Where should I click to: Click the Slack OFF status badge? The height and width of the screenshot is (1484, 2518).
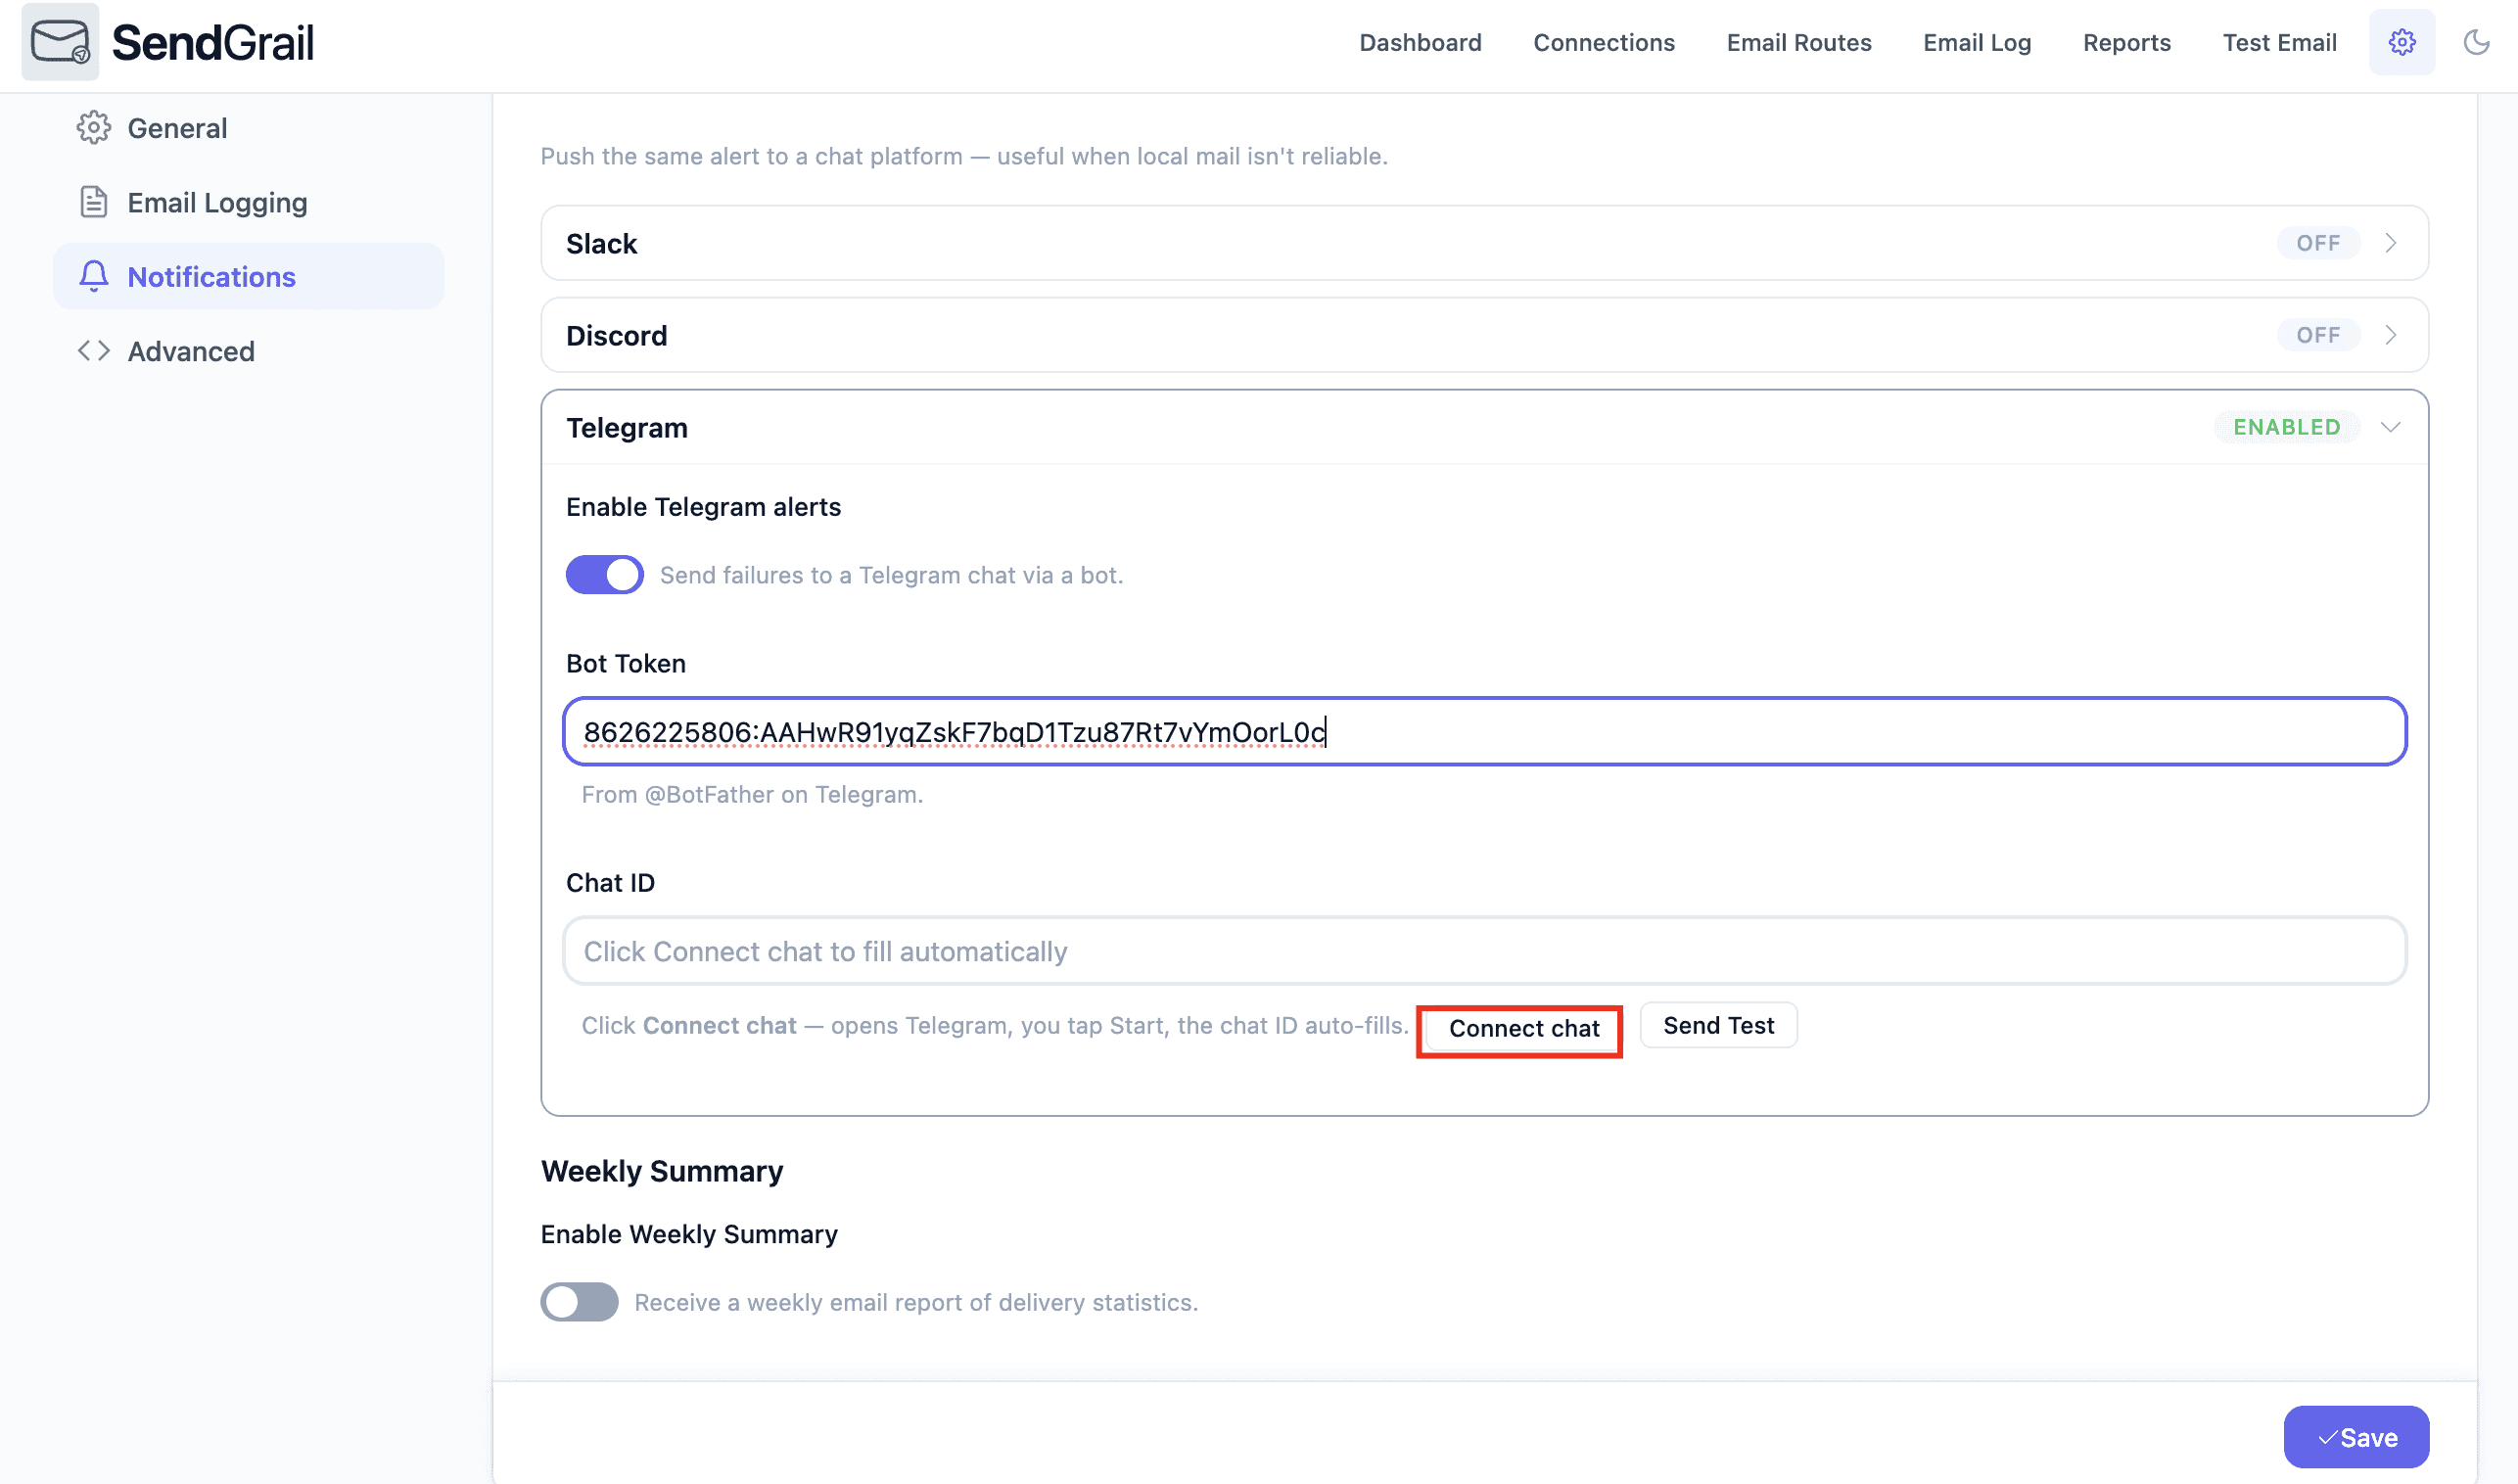tap(2318, 243)
